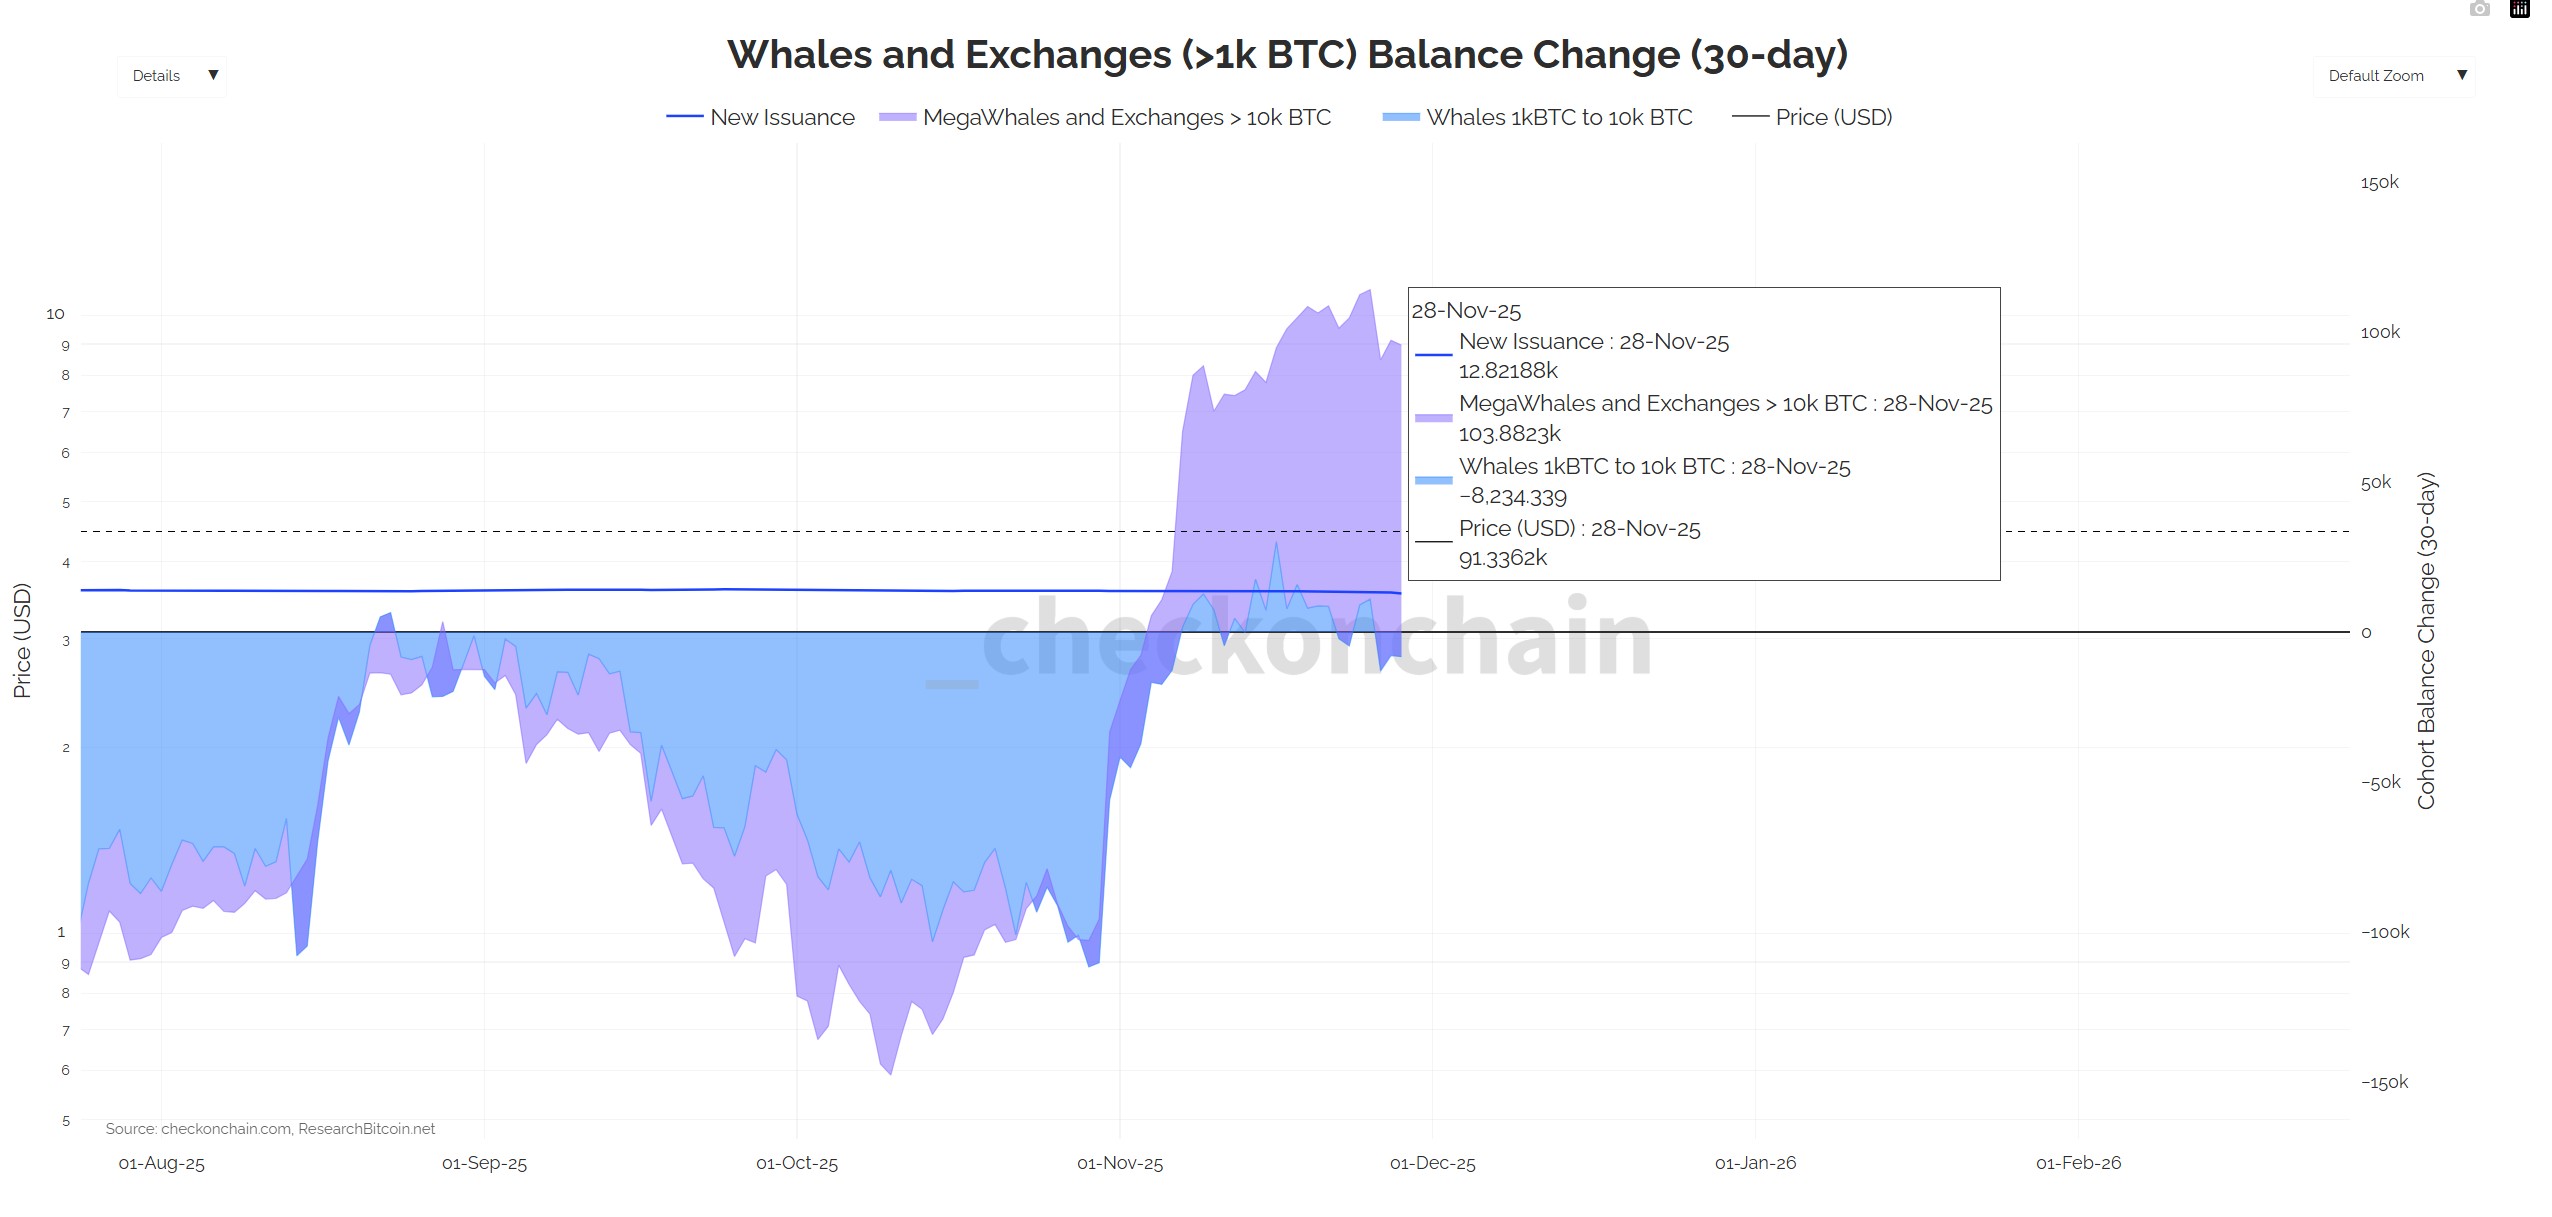Click the 01-Feb-26 x-axis date label
The height and width of the screenshot is (1217, 2552).
(x=2078, y=1164)
